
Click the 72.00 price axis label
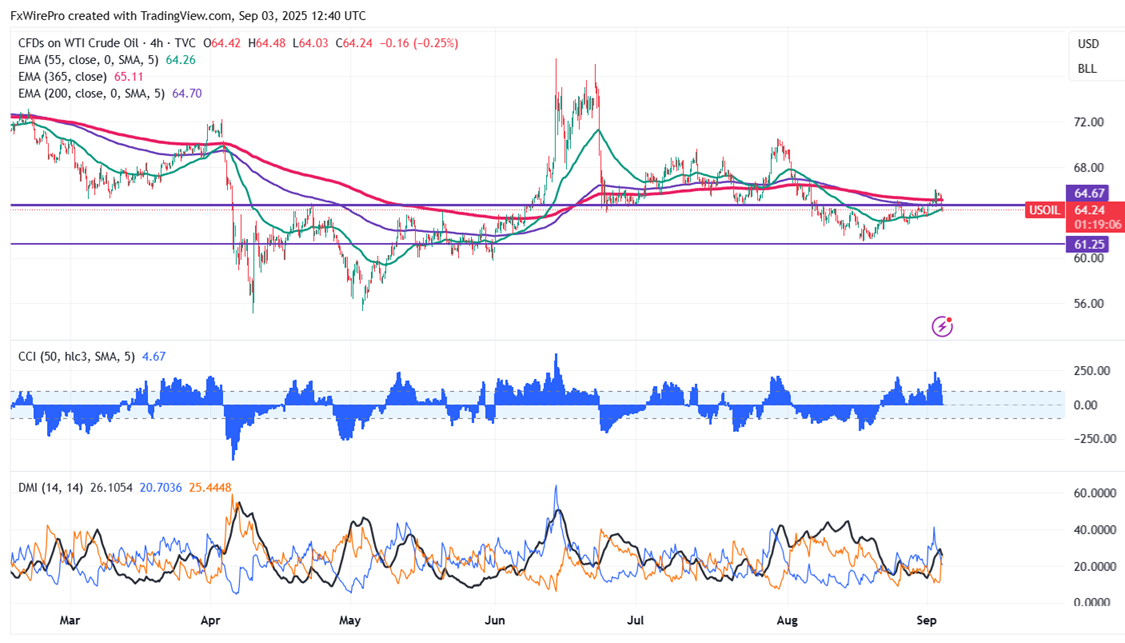1088,123
